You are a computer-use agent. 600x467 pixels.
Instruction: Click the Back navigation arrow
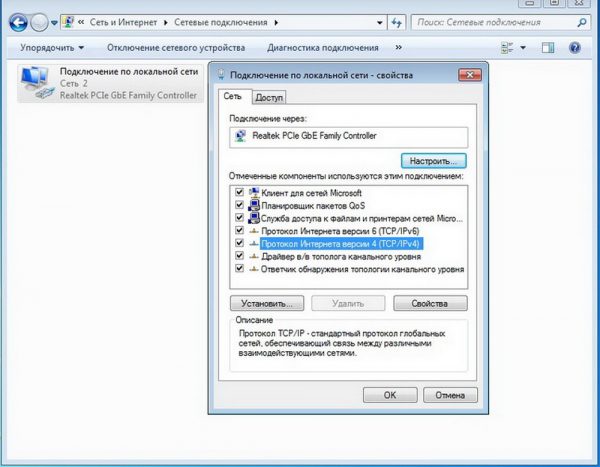tap(18, 23)
